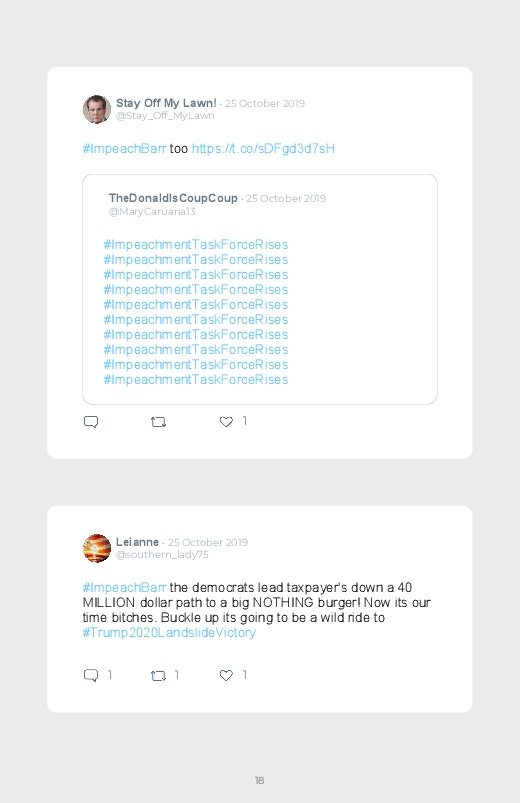Click @southern_lady75 handle
Screen dimensions: 520x803
pos(162,555)
